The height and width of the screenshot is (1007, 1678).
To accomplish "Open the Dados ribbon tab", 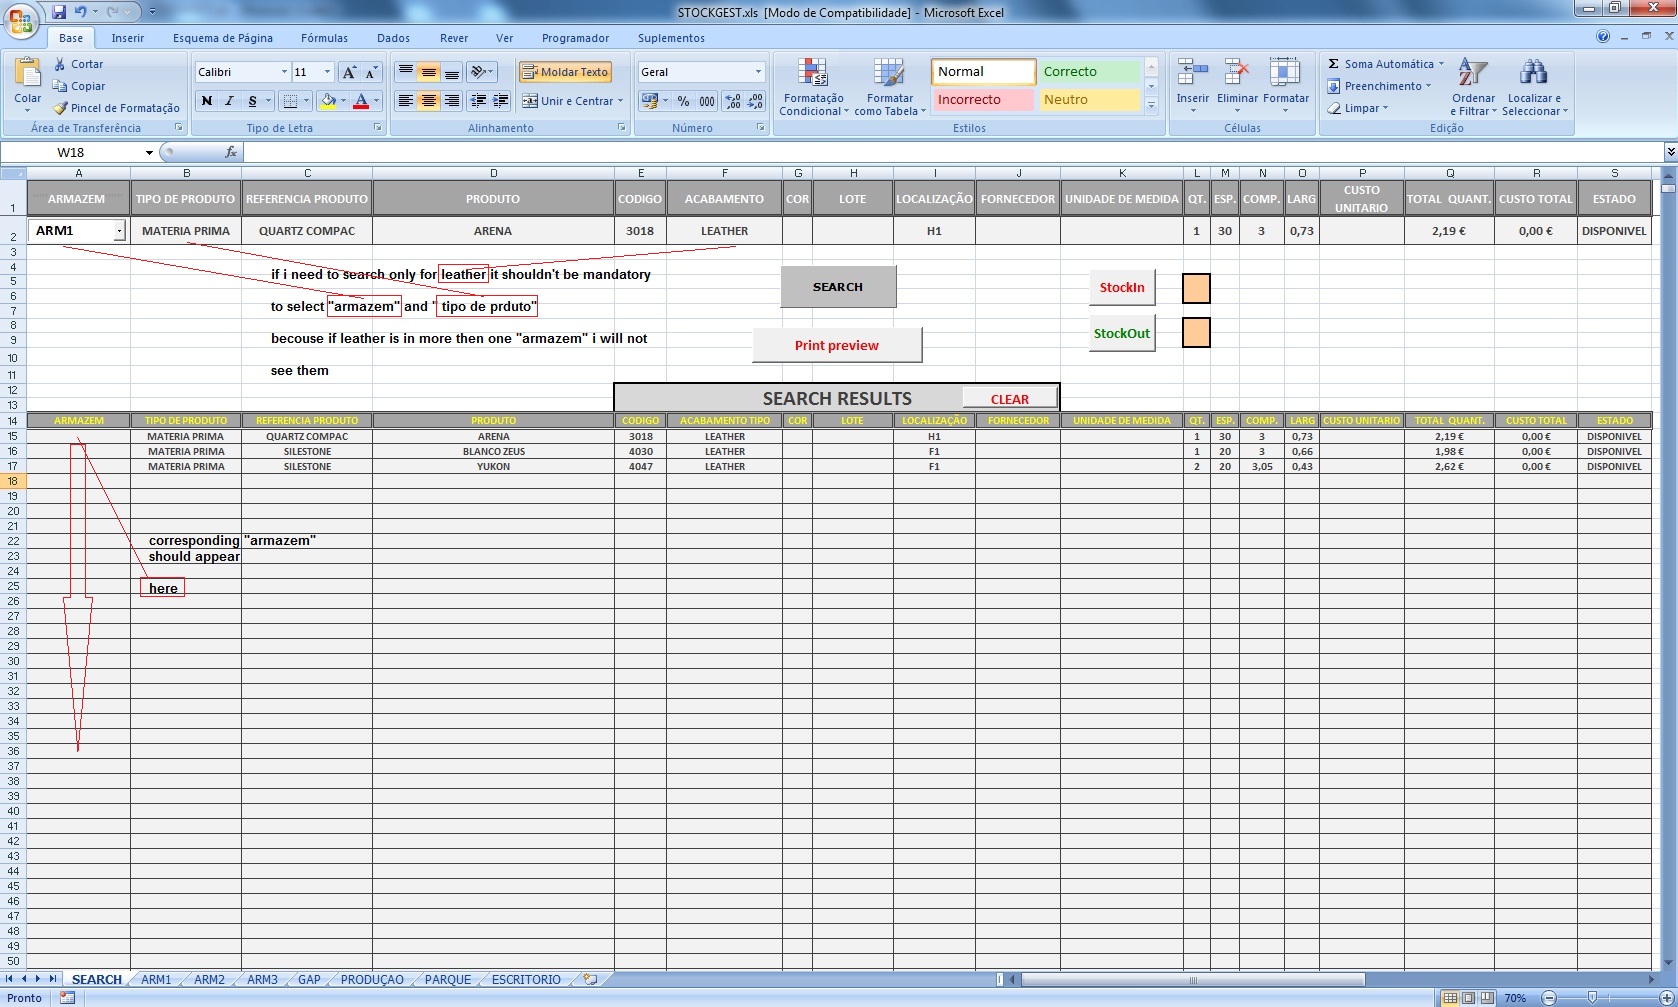I will tap(393, 38).
